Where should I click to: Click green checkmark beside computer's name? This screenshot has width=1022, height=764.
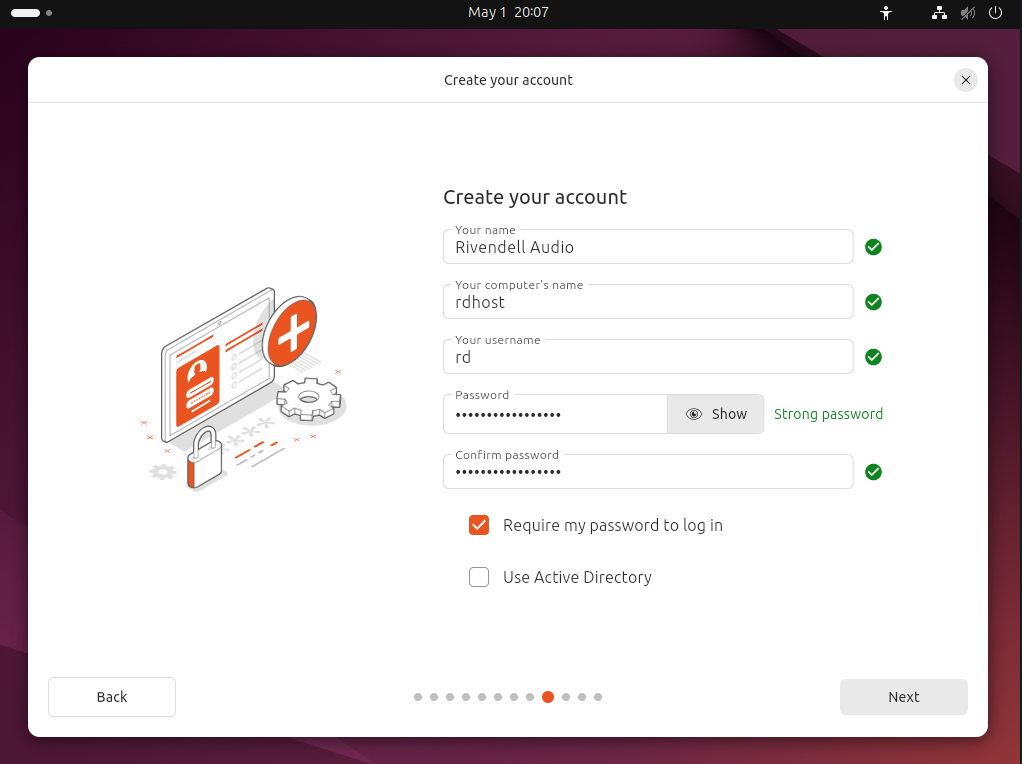click(x=873, y=302)
